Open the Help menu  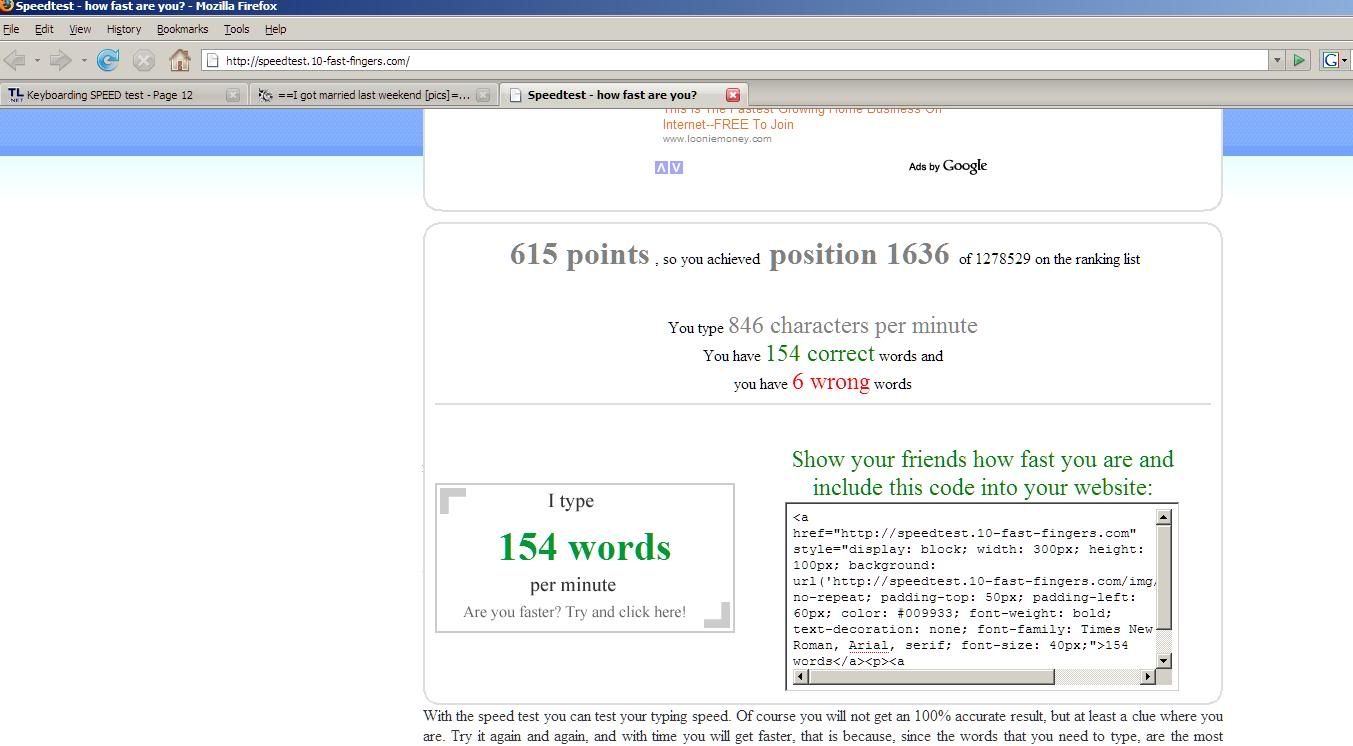click(275, 29)
